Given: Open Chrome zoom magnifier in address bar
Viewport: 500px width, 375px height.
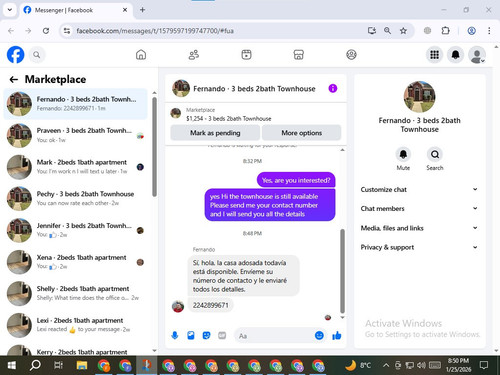Looking at the screenshot, I should (x=387, y=31).
